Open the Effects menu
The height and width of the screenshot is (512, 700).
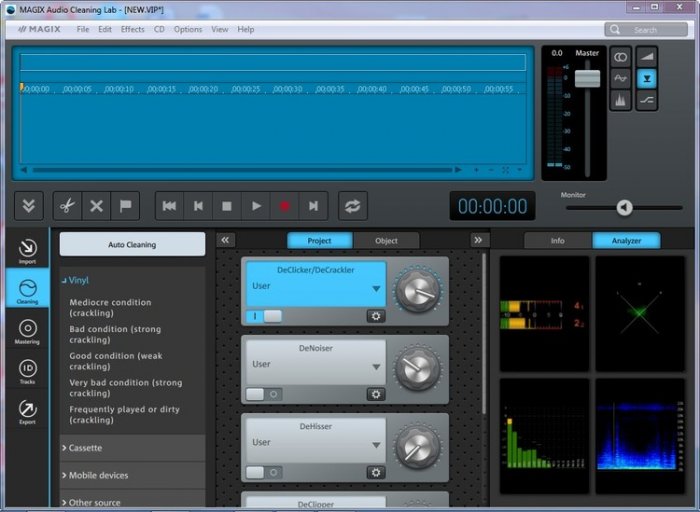pyautogui.click(x=132, y=29)
